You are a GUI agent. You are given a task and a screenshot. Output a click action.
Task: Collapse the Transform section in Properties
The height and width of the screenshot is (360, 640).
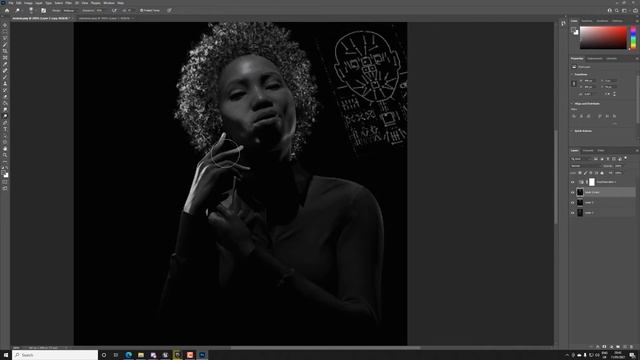[571, 75]
